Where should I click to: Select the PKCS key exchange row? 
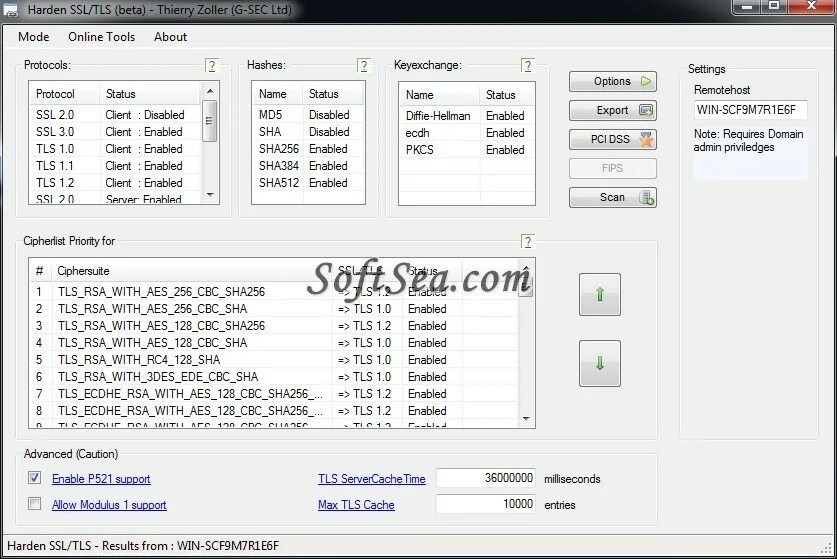(x=467, y=150)
